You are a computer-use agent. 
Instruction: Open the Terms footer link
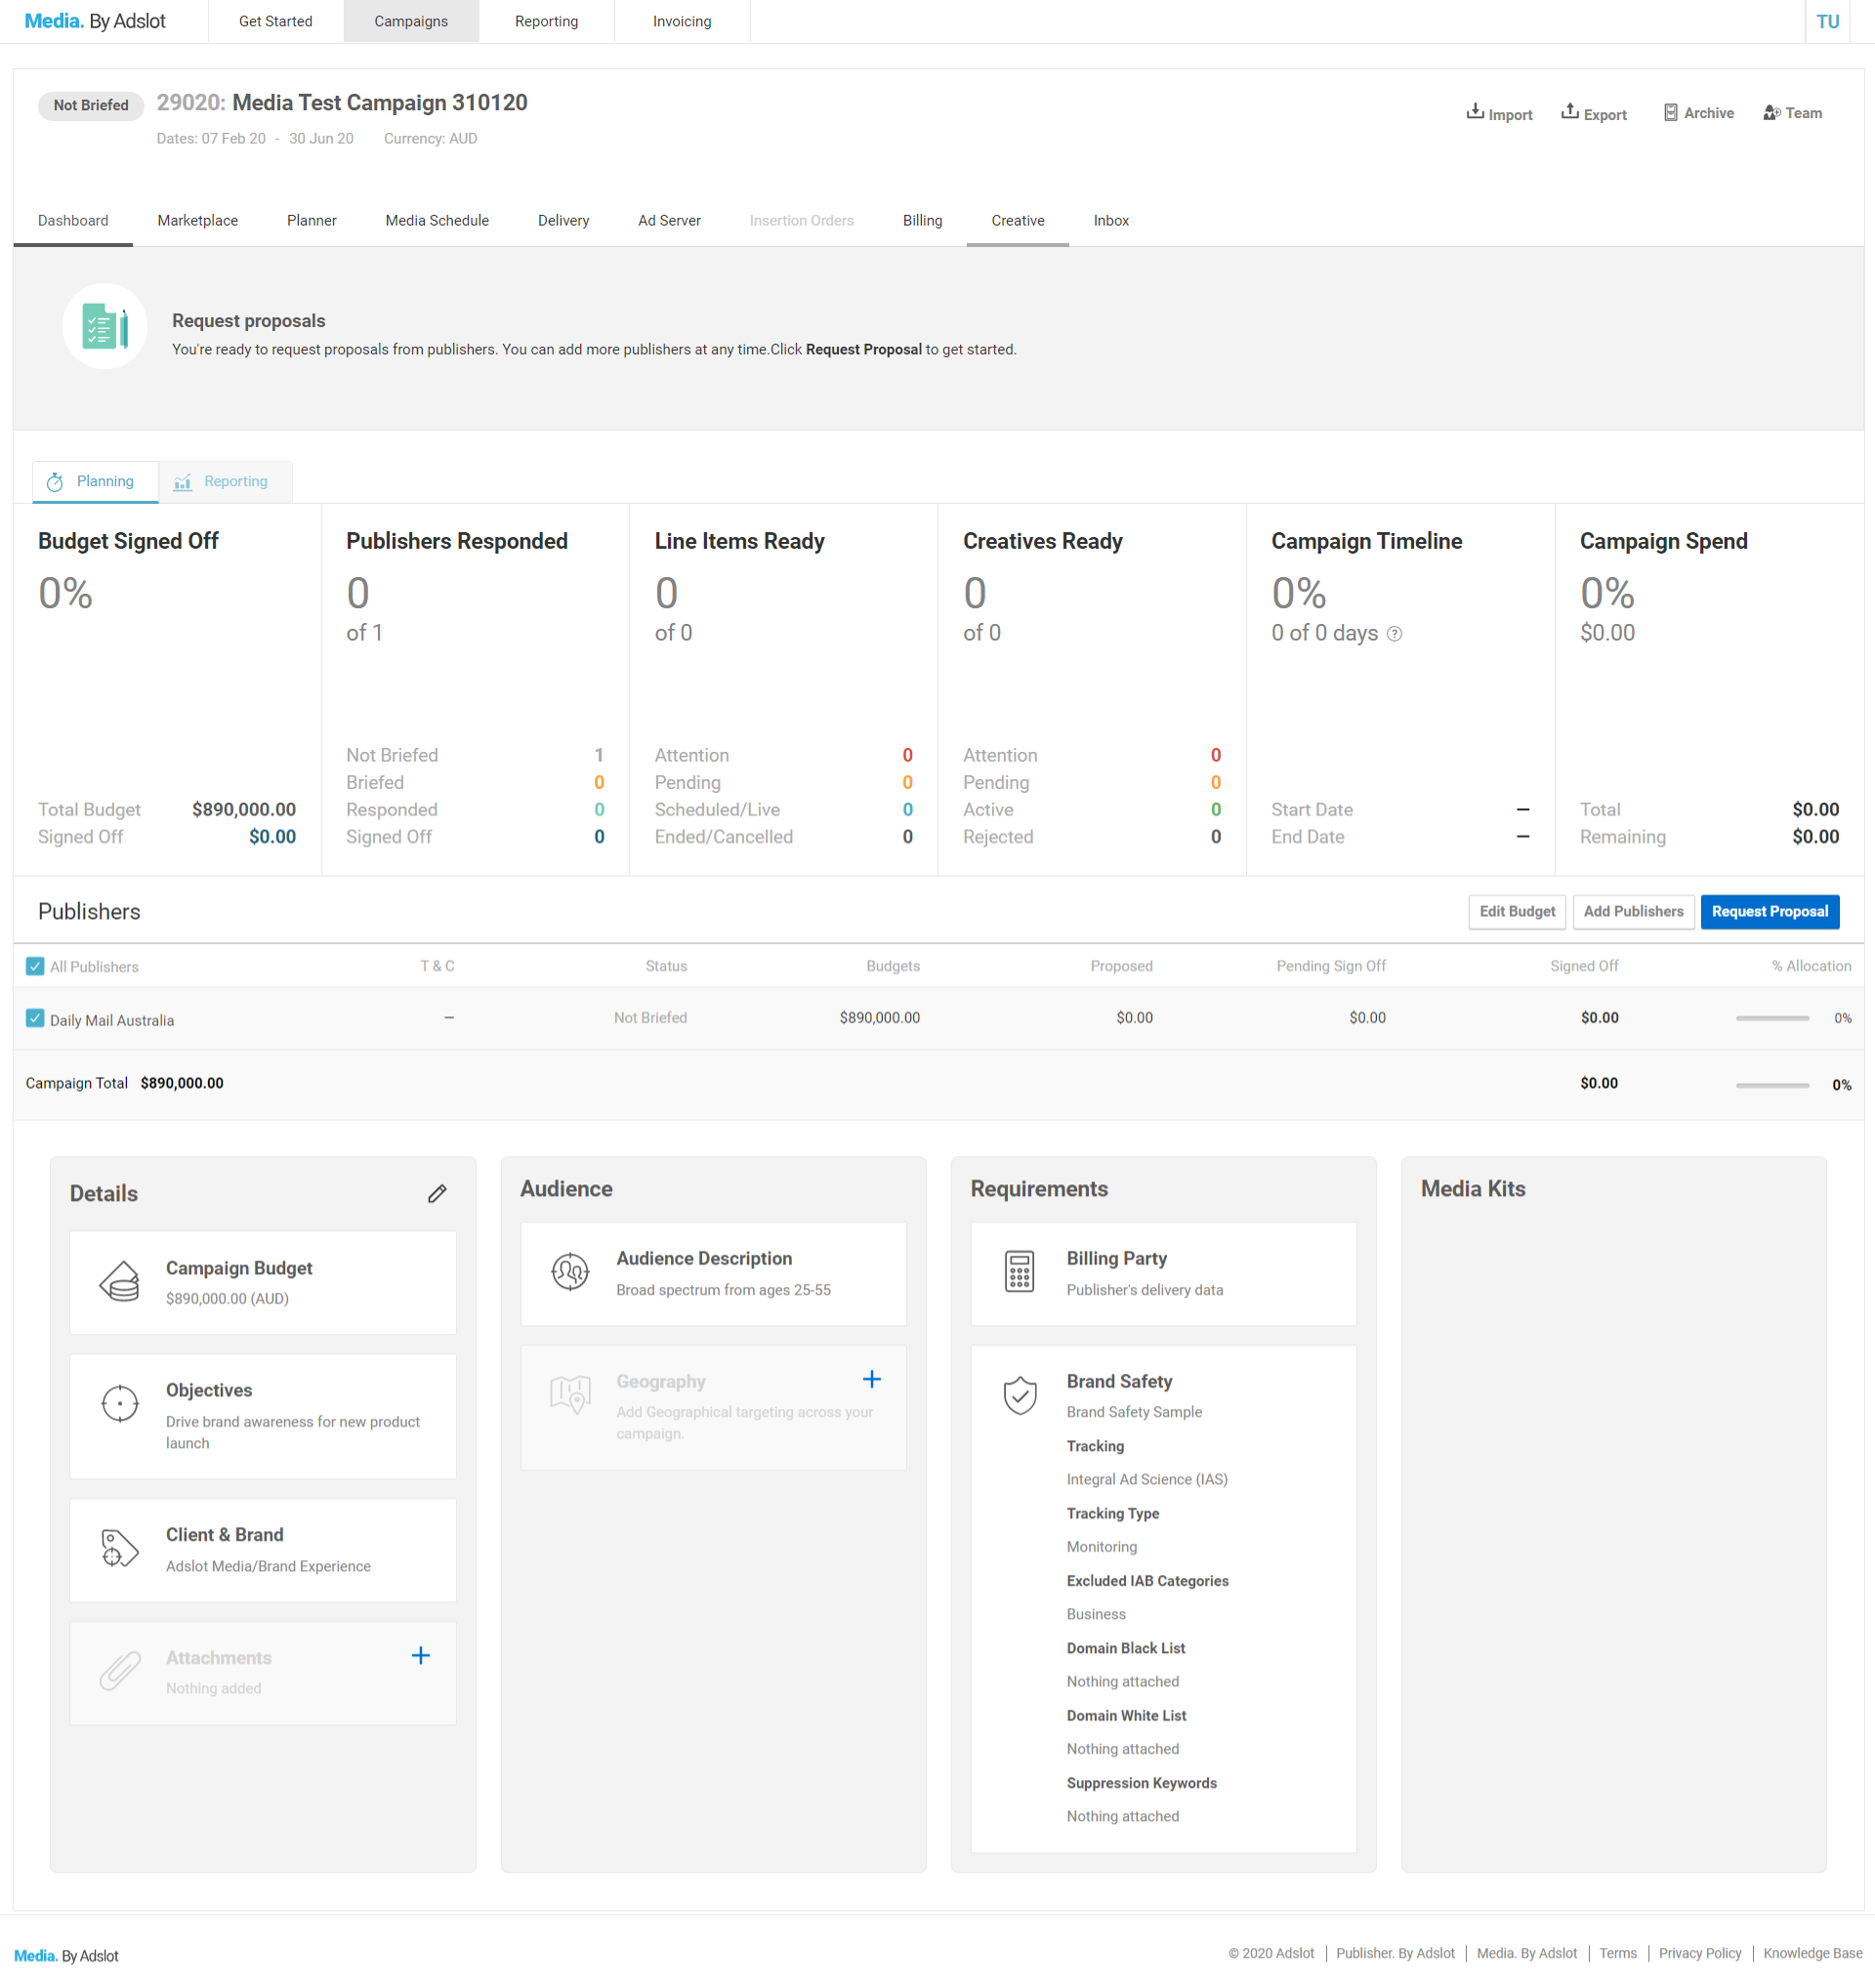(1618, 1954)
